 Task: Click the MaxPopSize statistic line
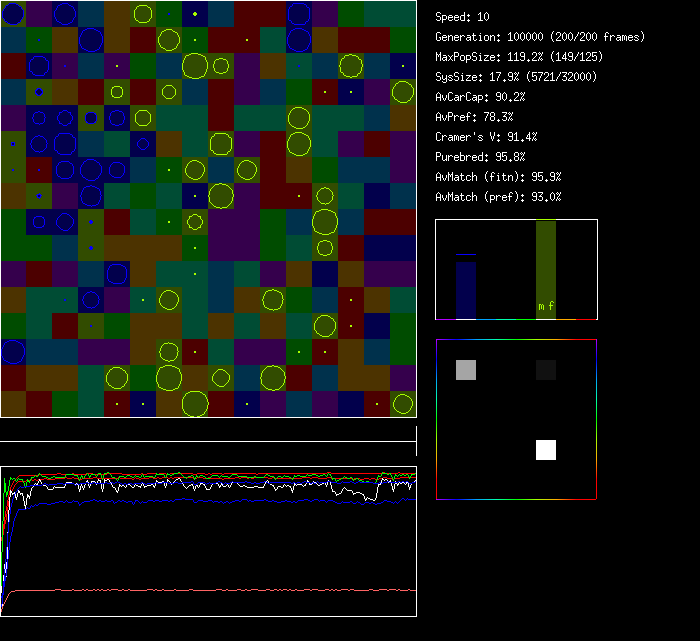pos(519,57)
